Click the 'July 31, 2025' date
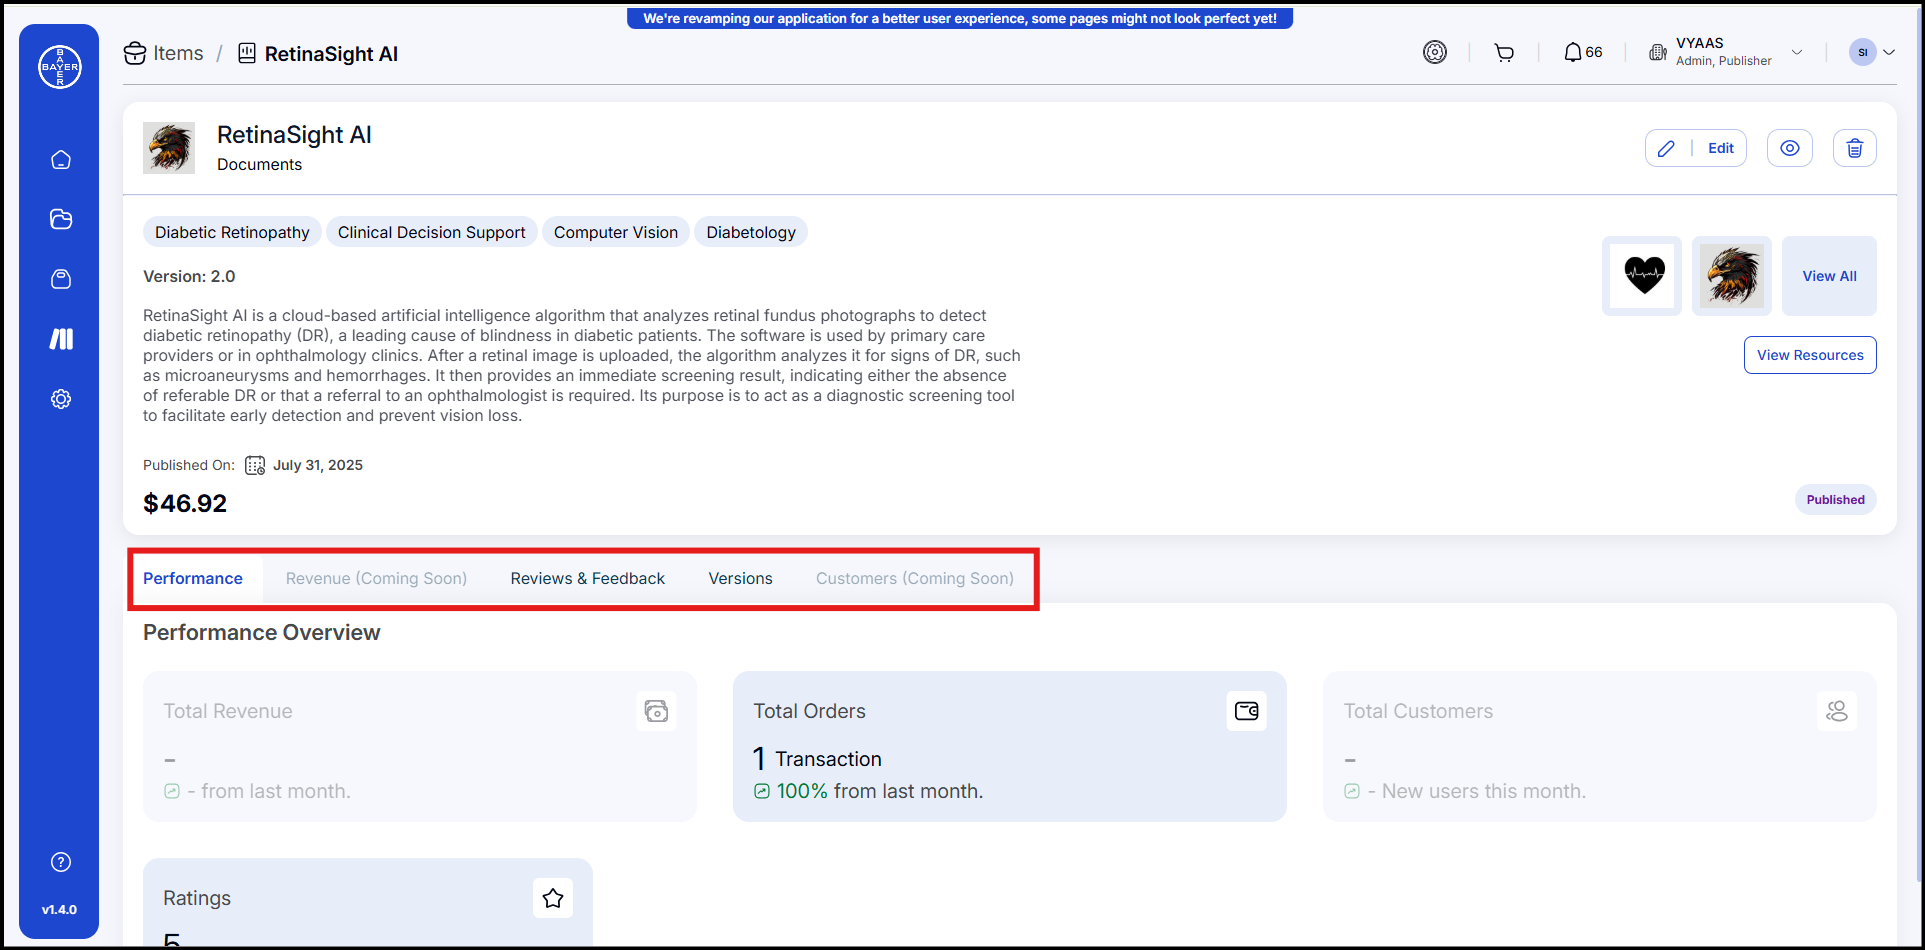The width and height of the screenshot is (1925, 950). coord(318,465)
